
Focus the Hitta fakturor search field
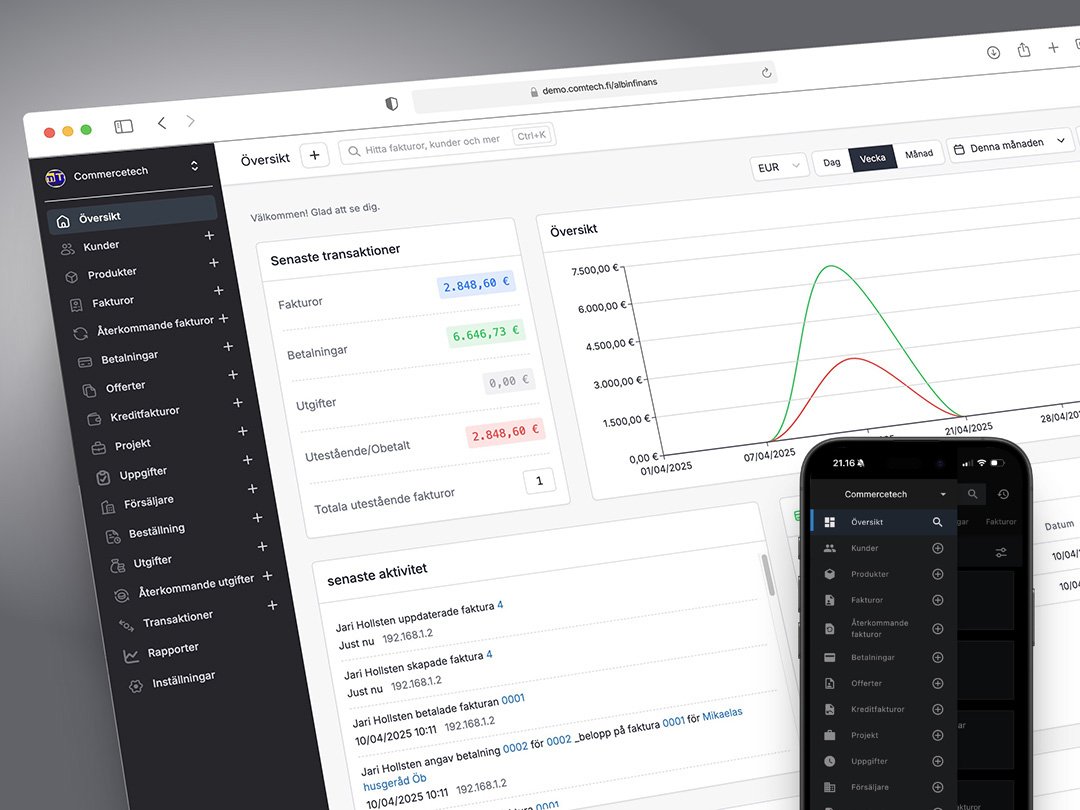446,143
